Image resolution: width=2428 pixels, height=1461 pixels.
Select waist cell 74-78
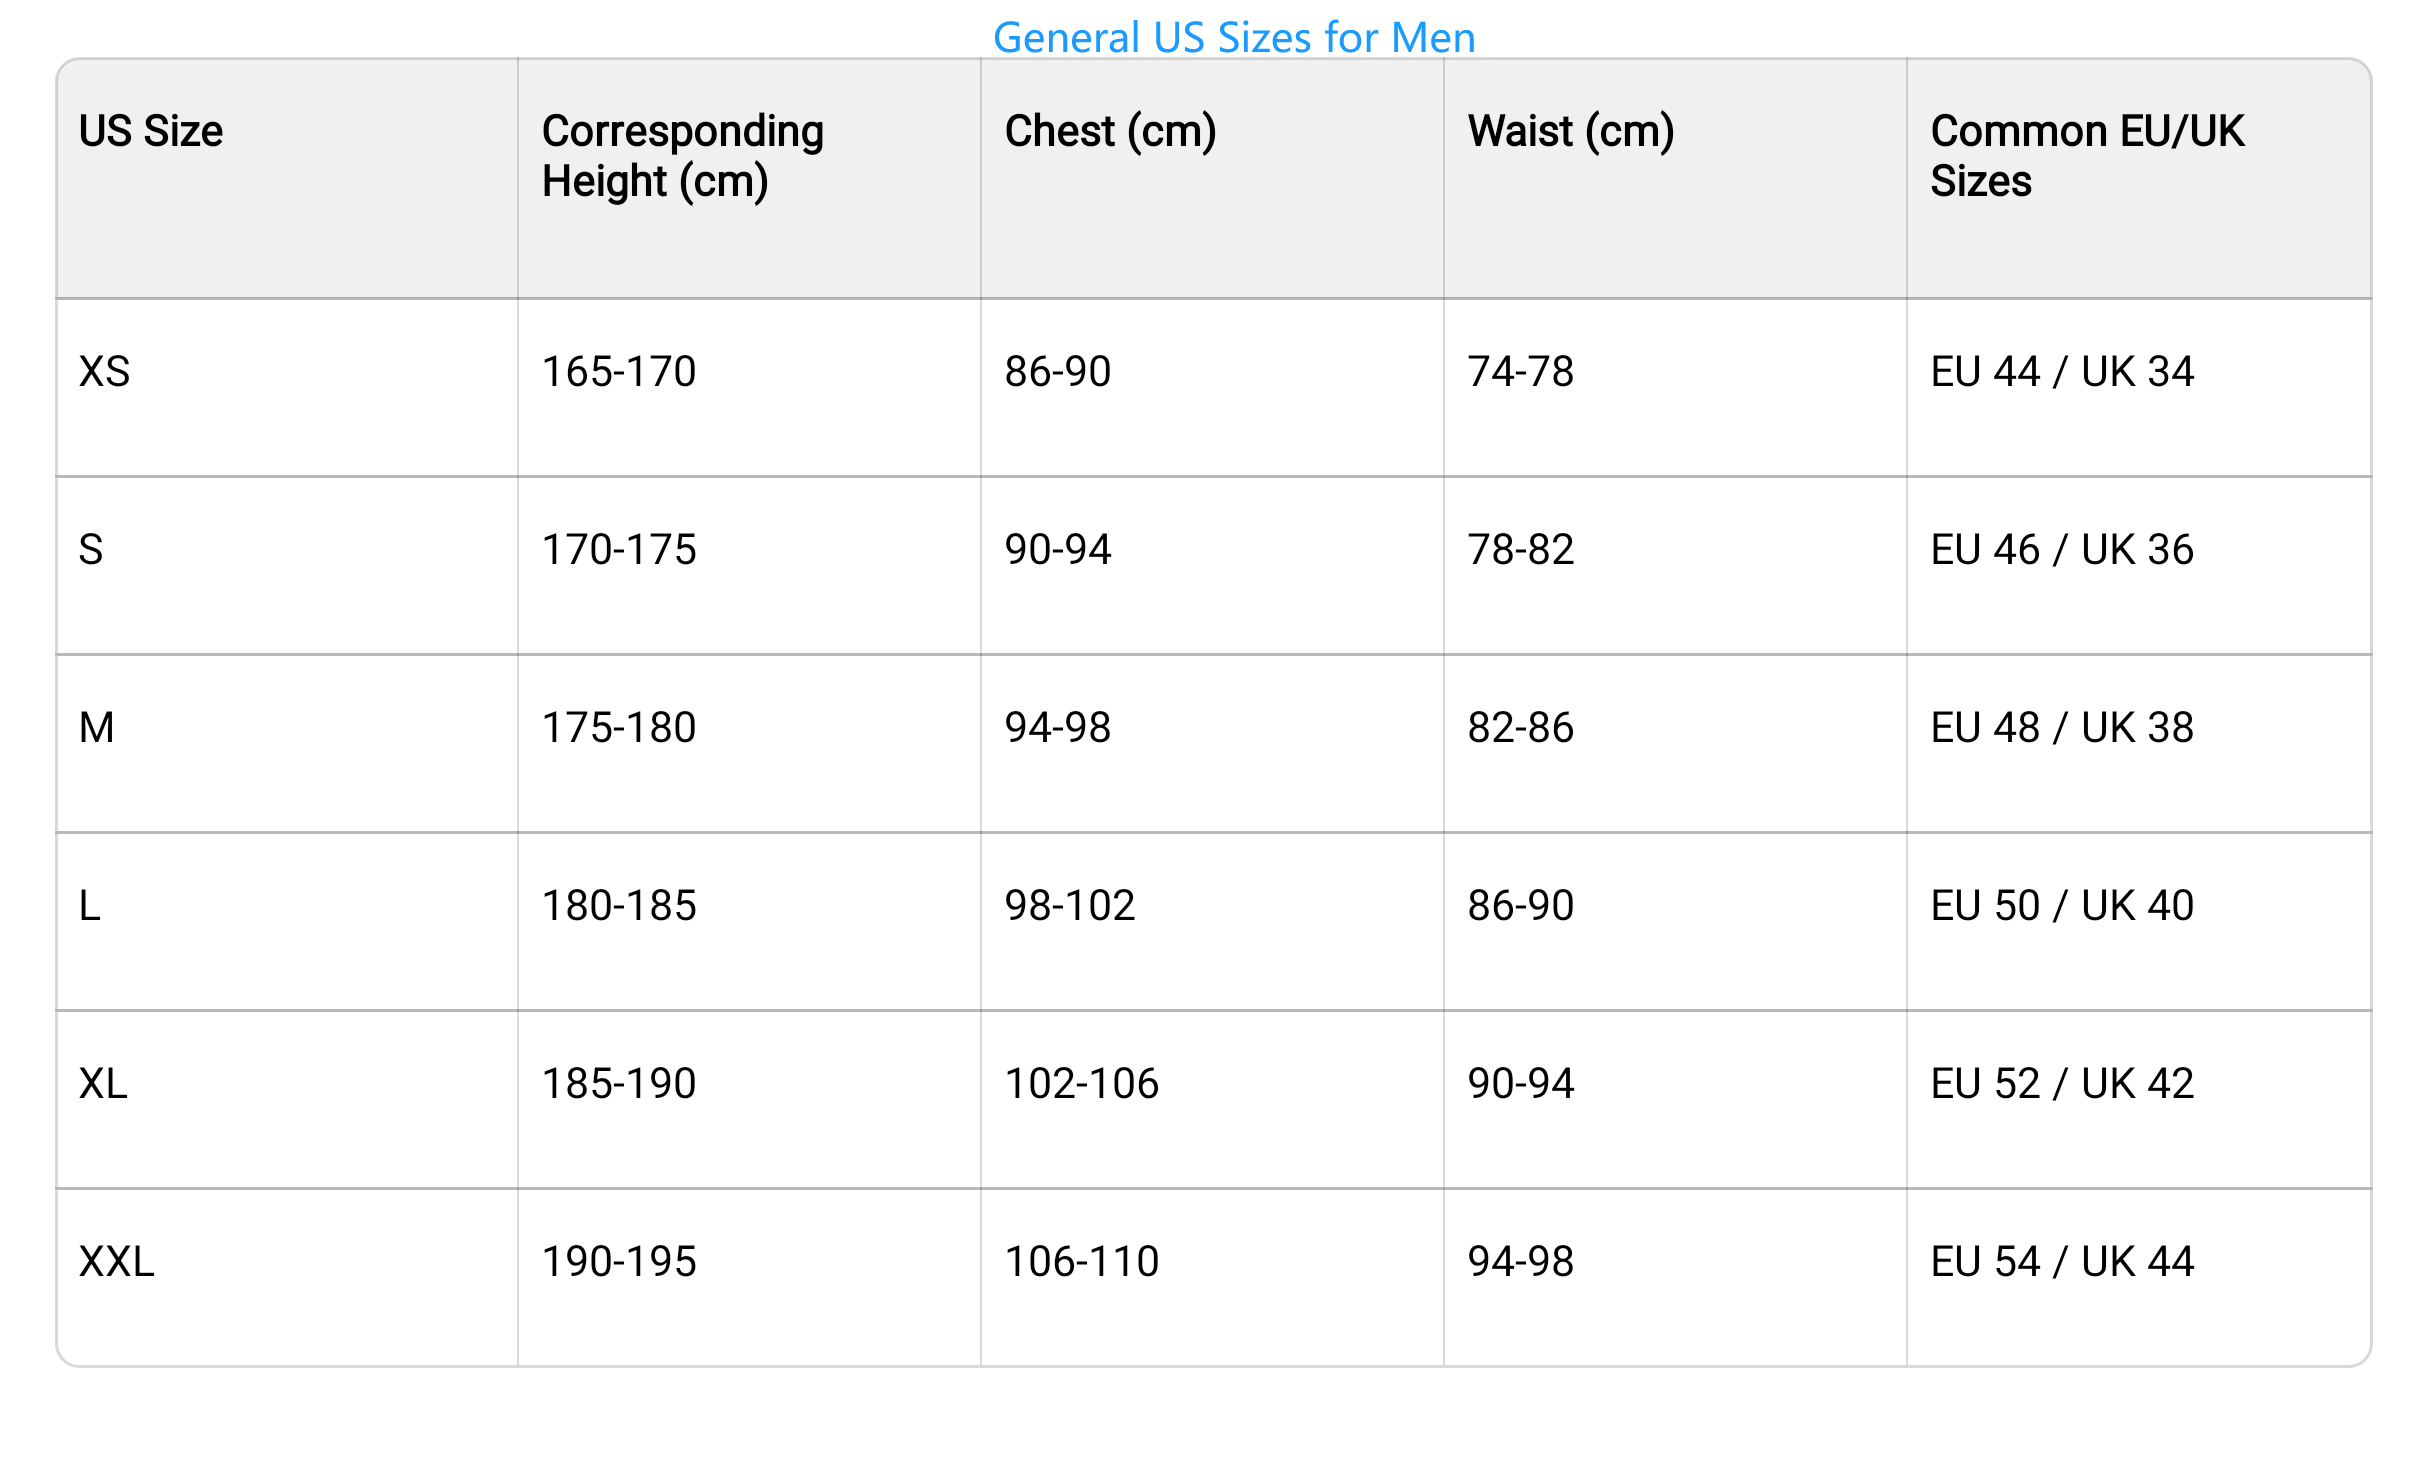pyautogui.click(x=1675, y=388)
